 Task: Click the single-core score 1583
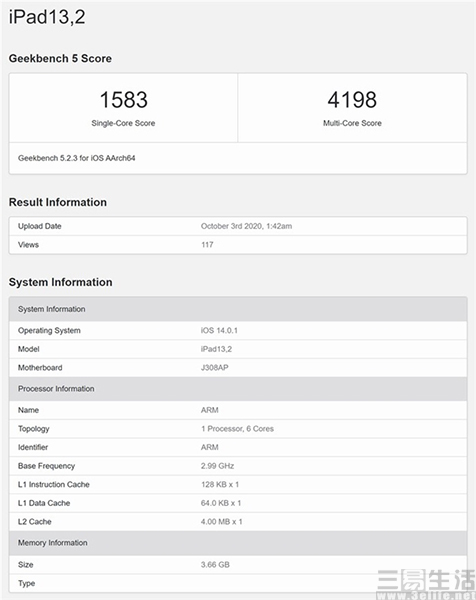[x=124, y=99]
